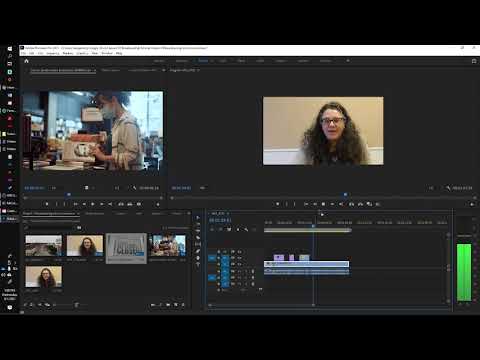Open Program monitor button editor plus
Viewport: 480px width, 360px height.
tap(472, 204)
